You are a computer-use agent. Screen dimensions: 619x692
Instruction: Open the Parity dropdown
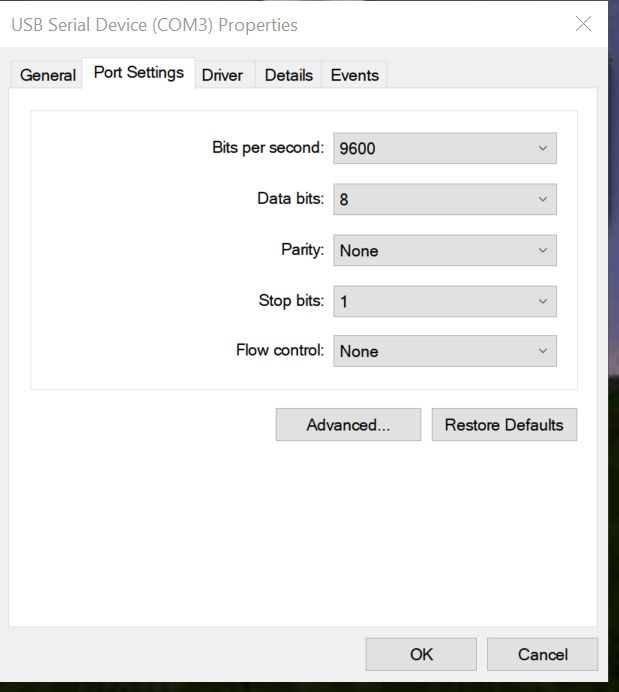point(445,250)
